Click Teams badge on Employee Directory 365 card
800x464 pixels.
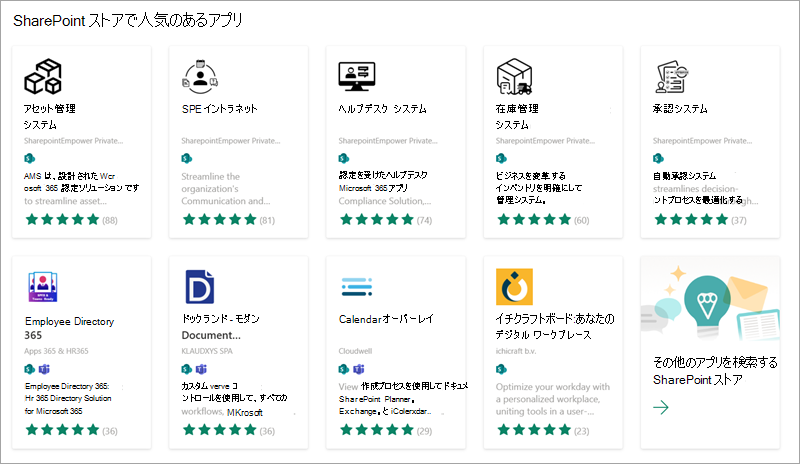(x=44, y=369)
